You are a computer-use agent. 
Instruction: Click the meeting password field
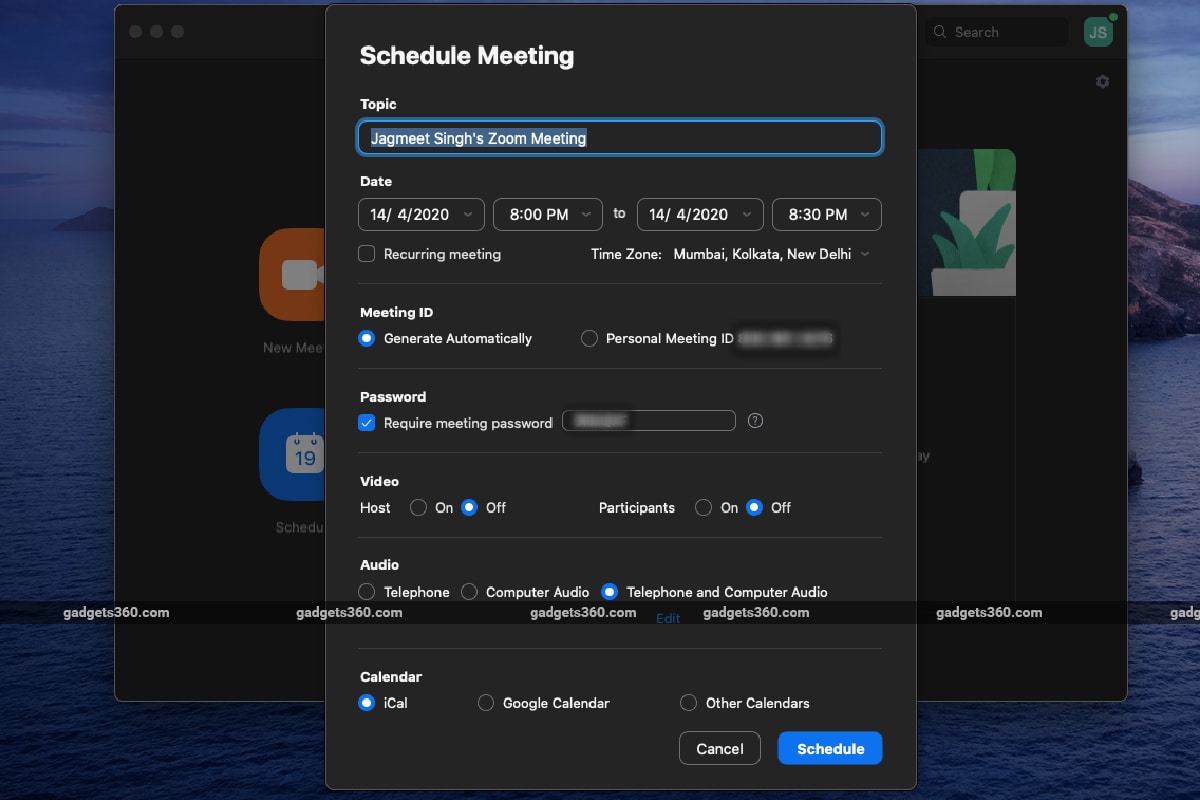tap(649, 421)
